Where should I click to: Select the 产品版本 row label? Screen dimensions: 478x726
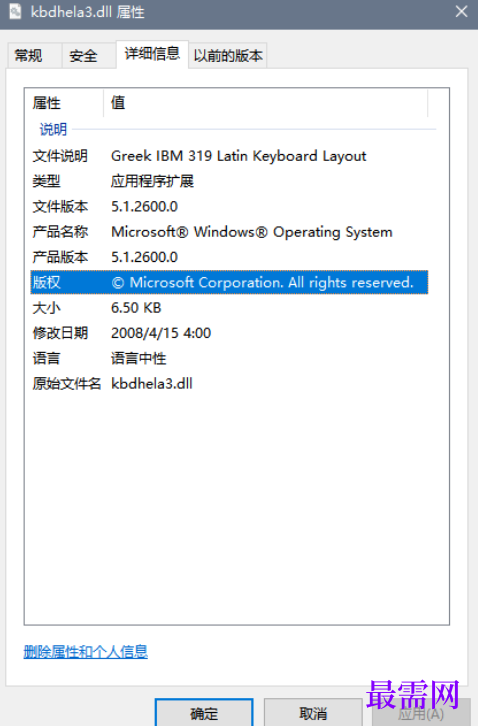[x=60, y=257]
